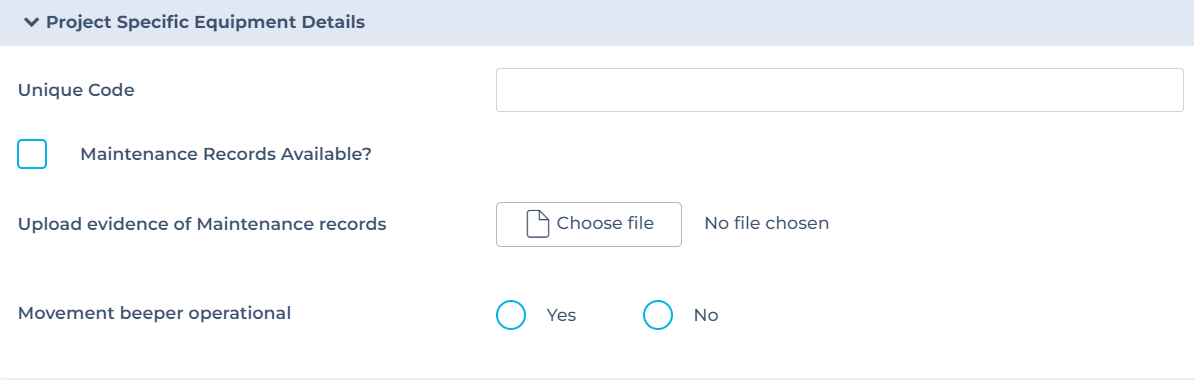Click the No label next to radio
The image size is (1194, 380).
pyautogui.click(x=706, y=315)
